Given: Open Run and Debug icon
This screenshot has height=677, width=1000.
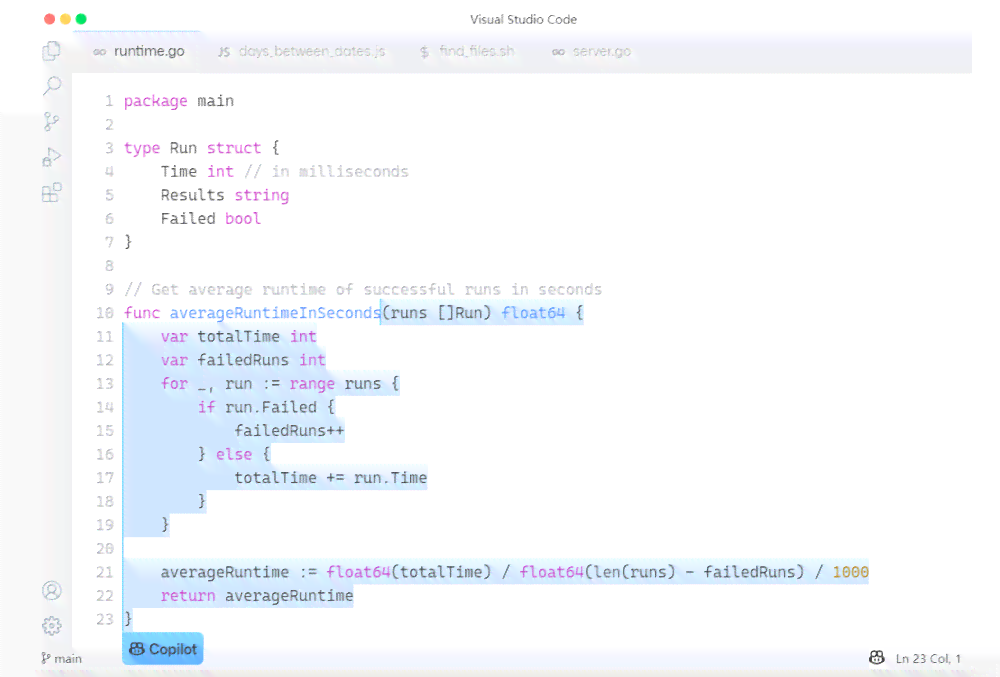Looking at the screenshot, I should click(52, 157).
